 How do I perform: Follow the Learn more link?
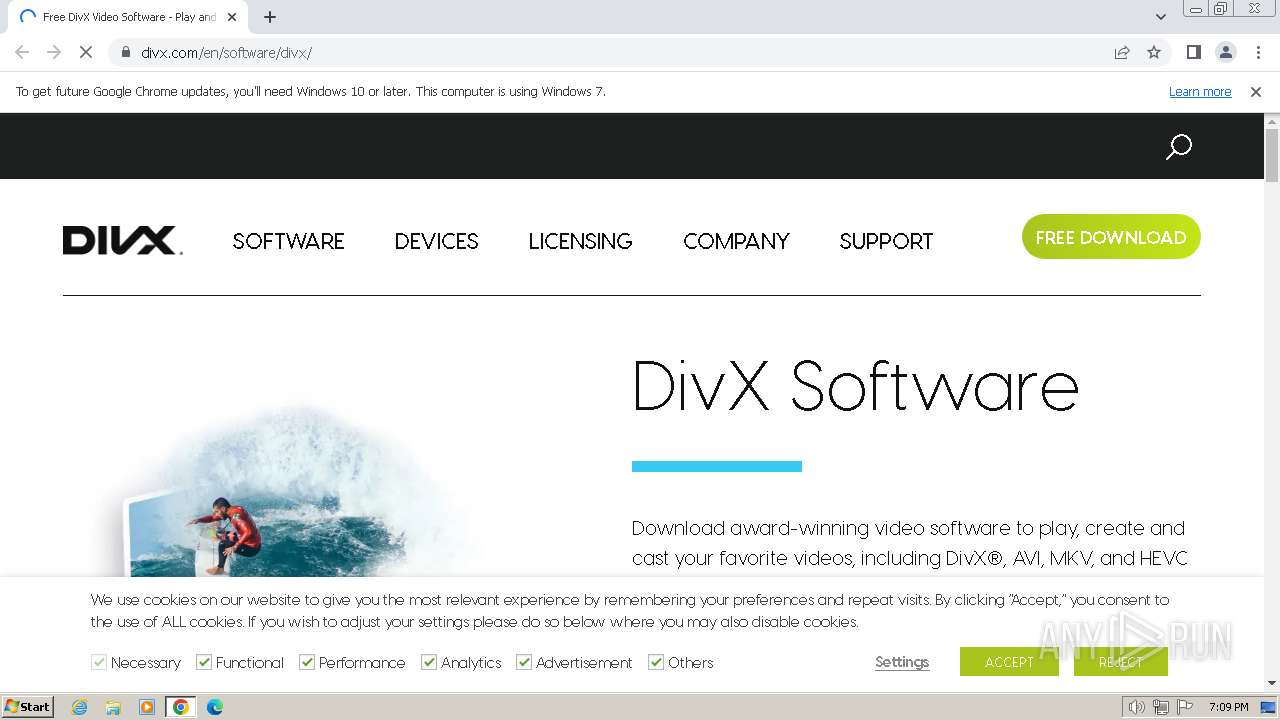1200,92
